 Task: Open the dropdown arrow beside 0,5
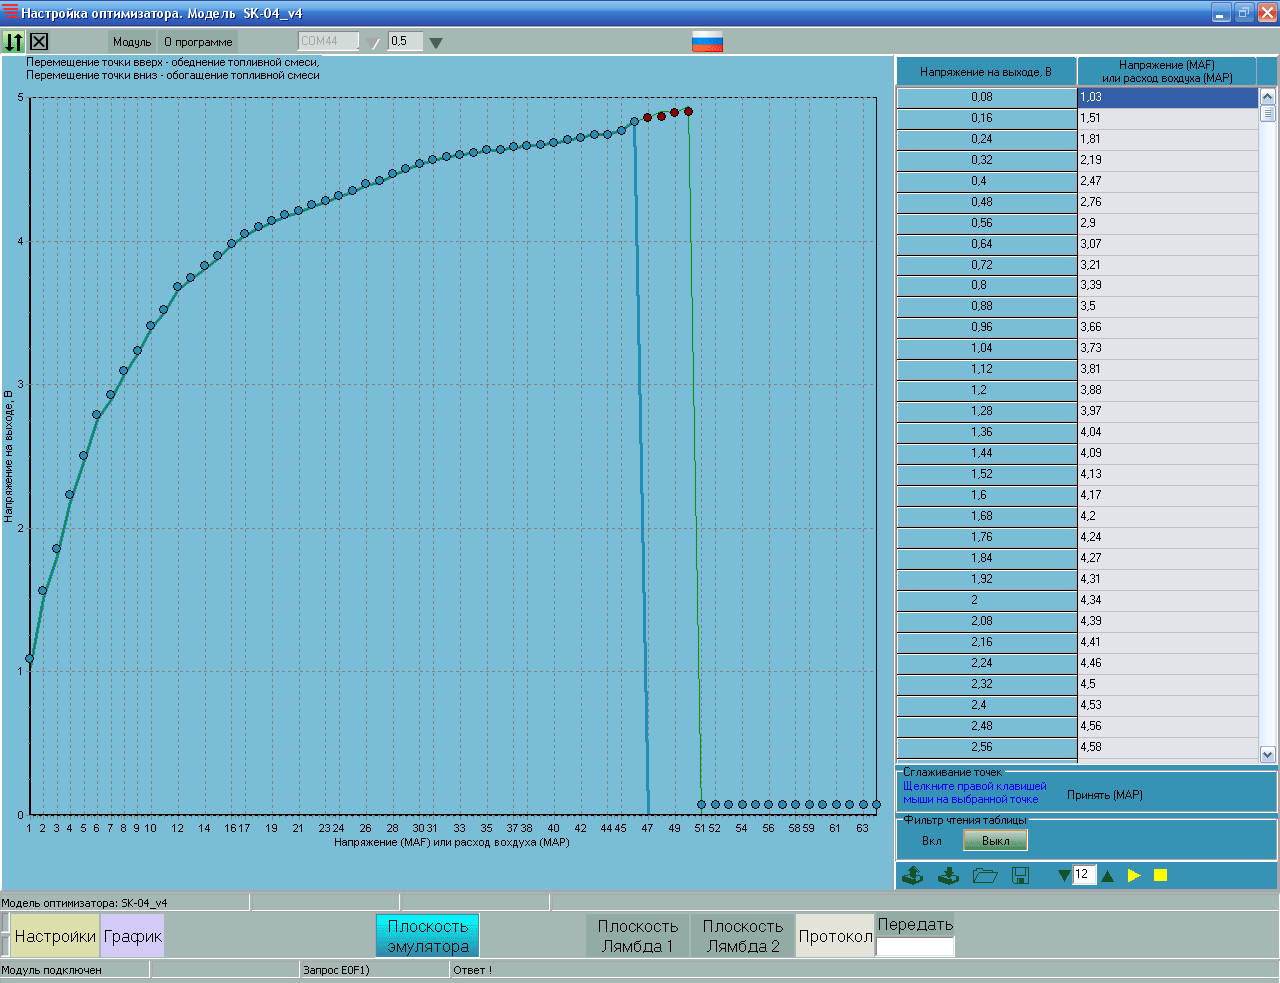[435, 43]
